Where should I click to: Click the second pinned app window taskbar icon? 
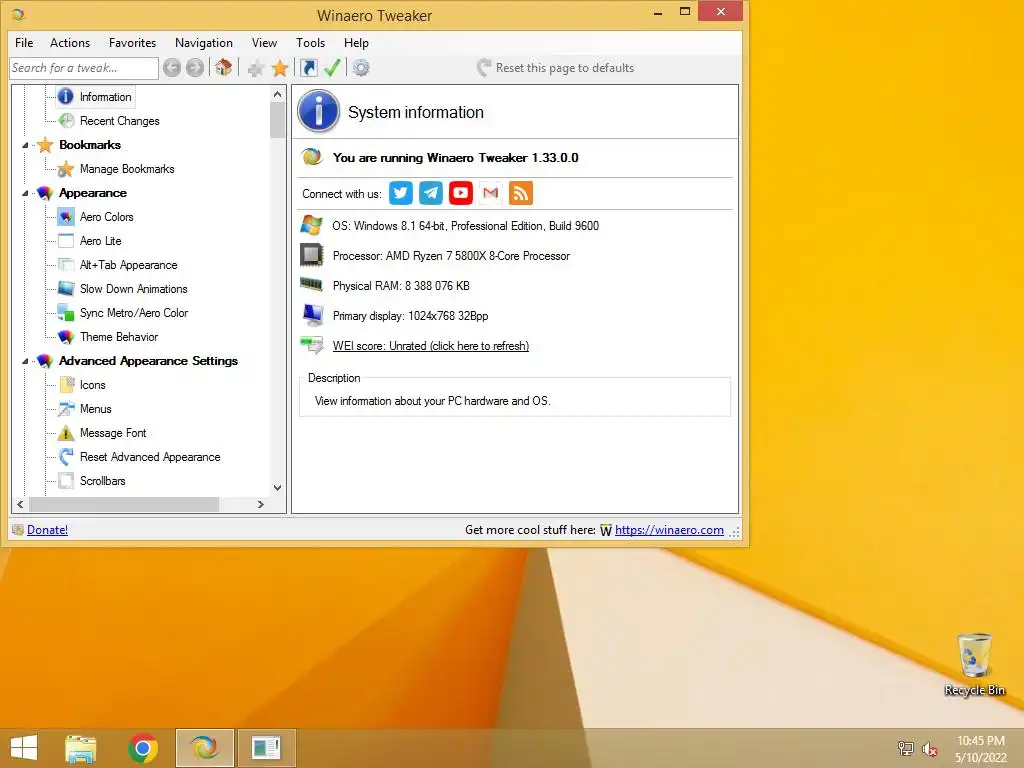click(x=266, y=748)
